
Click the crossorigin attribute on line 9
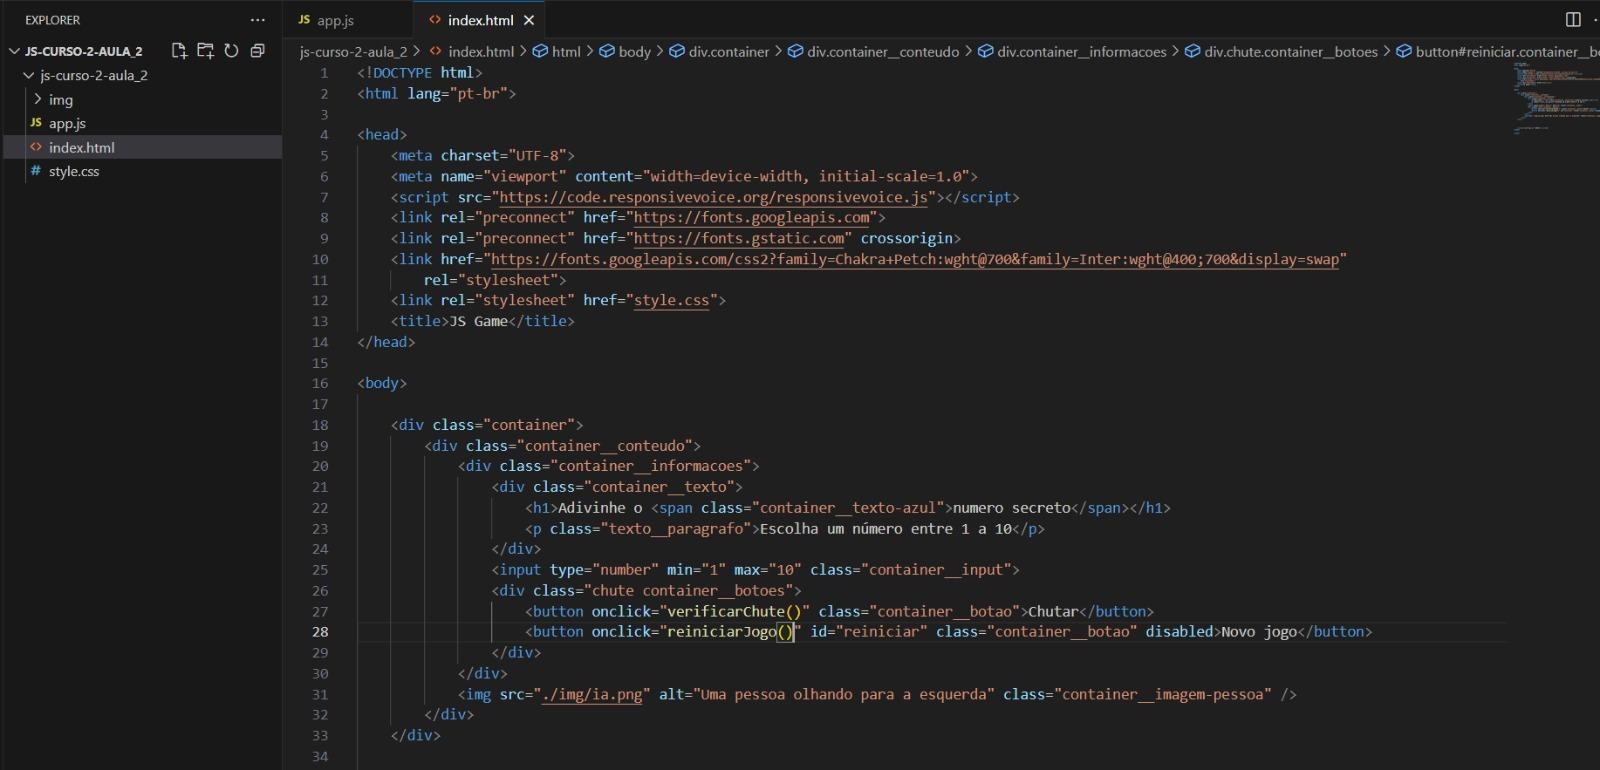(906, 238)
